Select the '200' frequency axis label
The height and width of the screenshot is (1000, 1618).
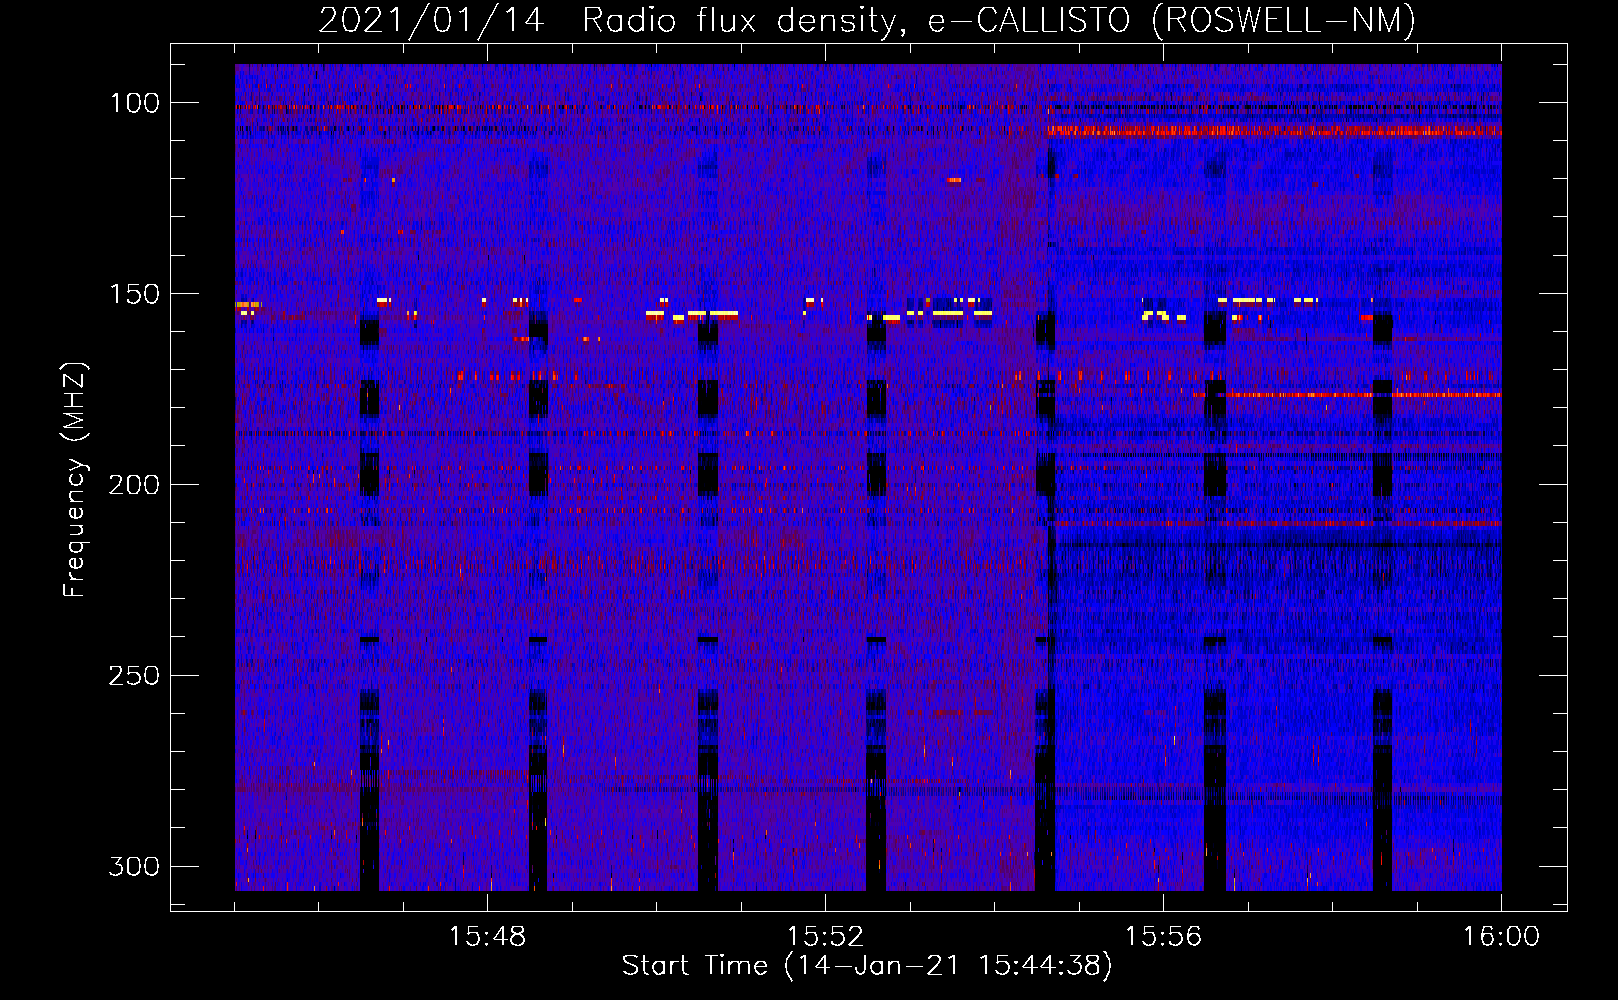tap(134, 485)
